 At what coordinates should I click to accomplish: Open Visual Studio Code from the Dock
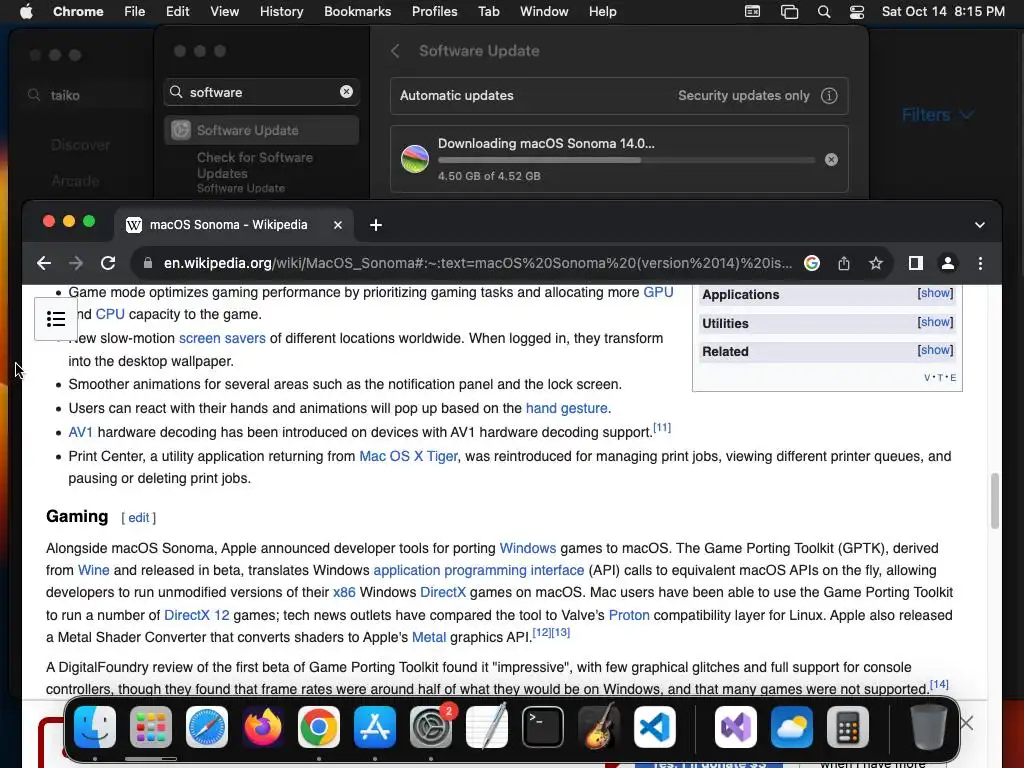[655, 727]
